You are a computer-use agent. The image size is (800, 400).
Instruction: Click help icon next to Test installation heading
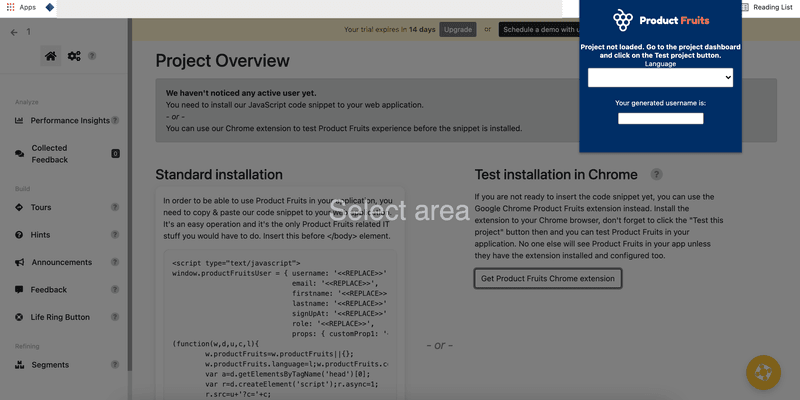pos(657,174)
